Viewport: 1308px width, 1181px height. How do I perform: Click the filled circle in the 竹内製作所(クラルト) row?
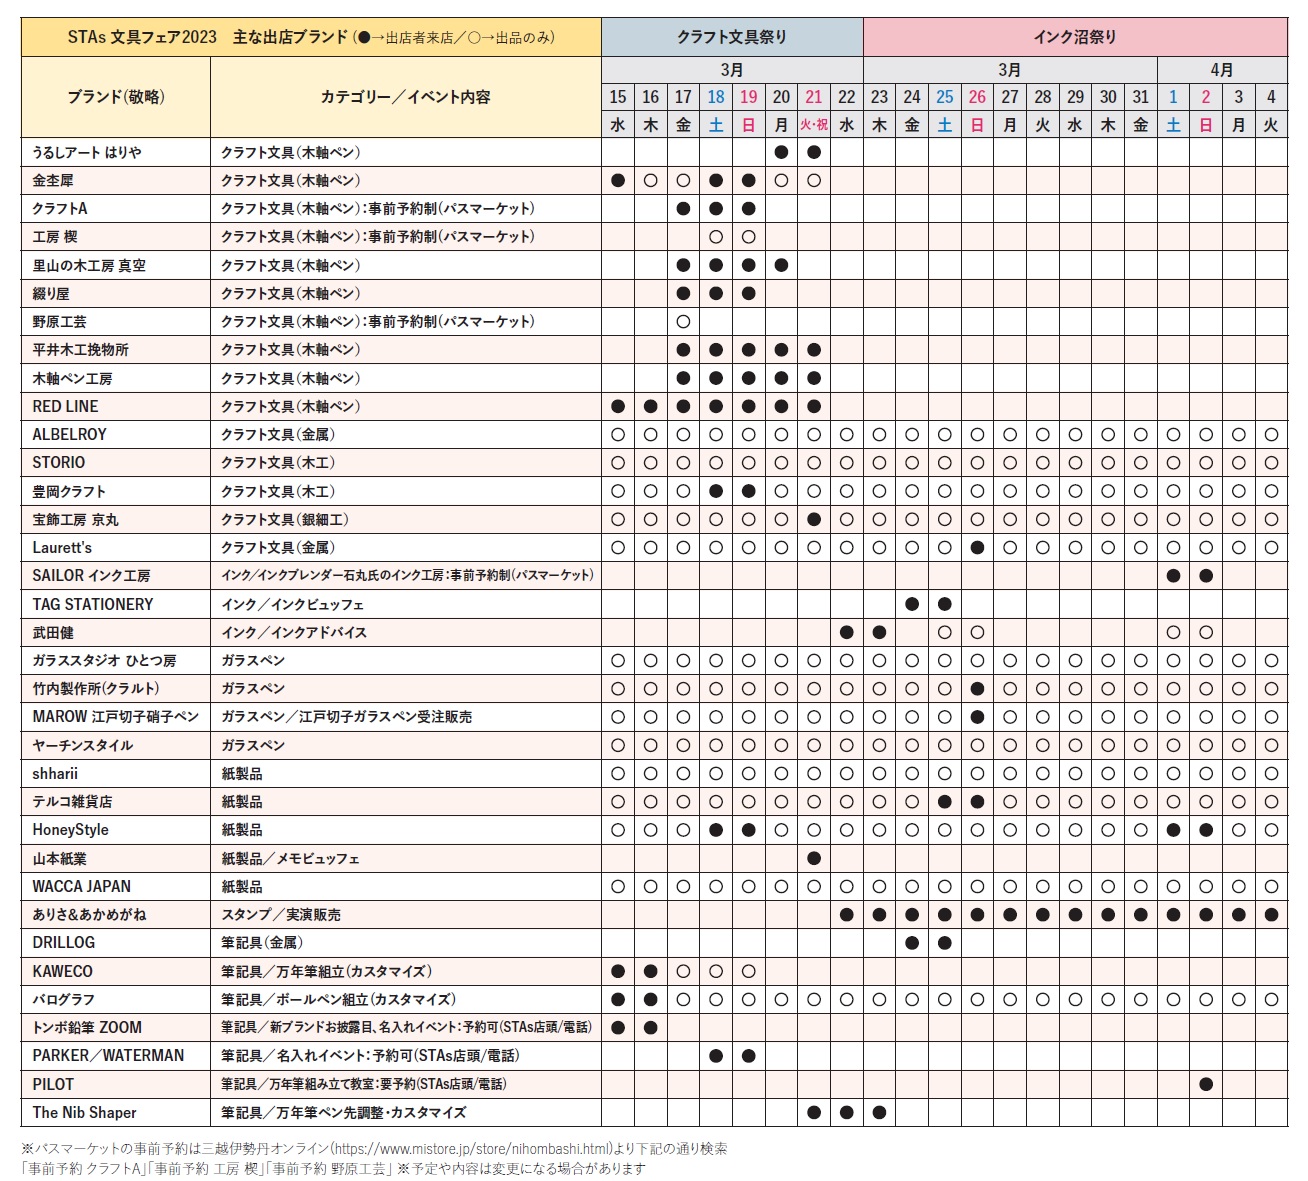point(977,689)
